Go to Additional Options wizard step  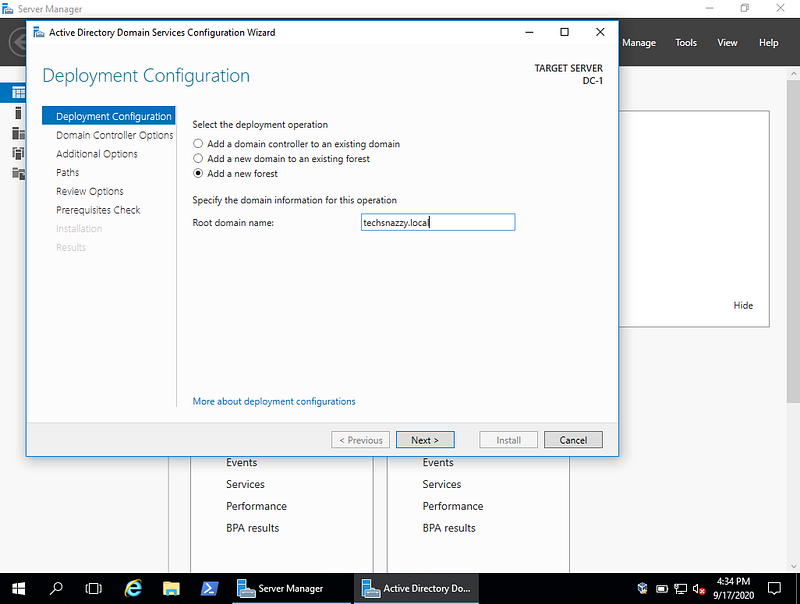[96, 154]
